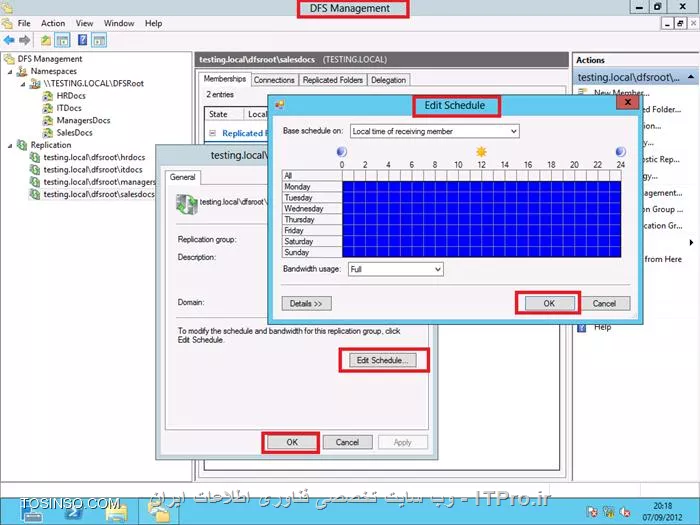
Task: Click Cancel in the Edit Schedule dialog
Action: [604, 304]
